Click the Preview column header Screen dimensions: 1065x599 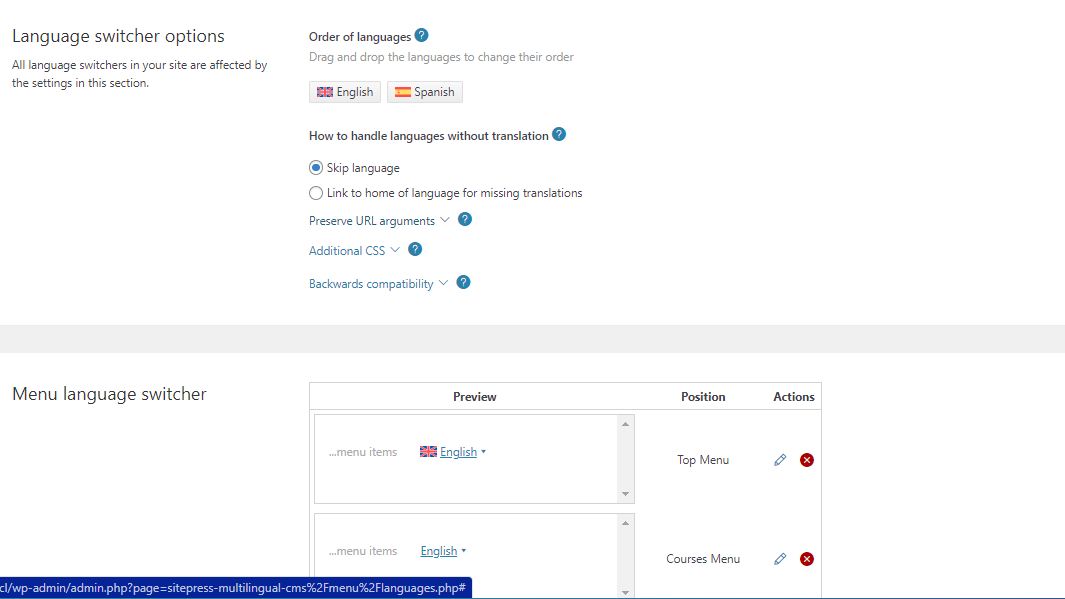click(x=475, y=397)
